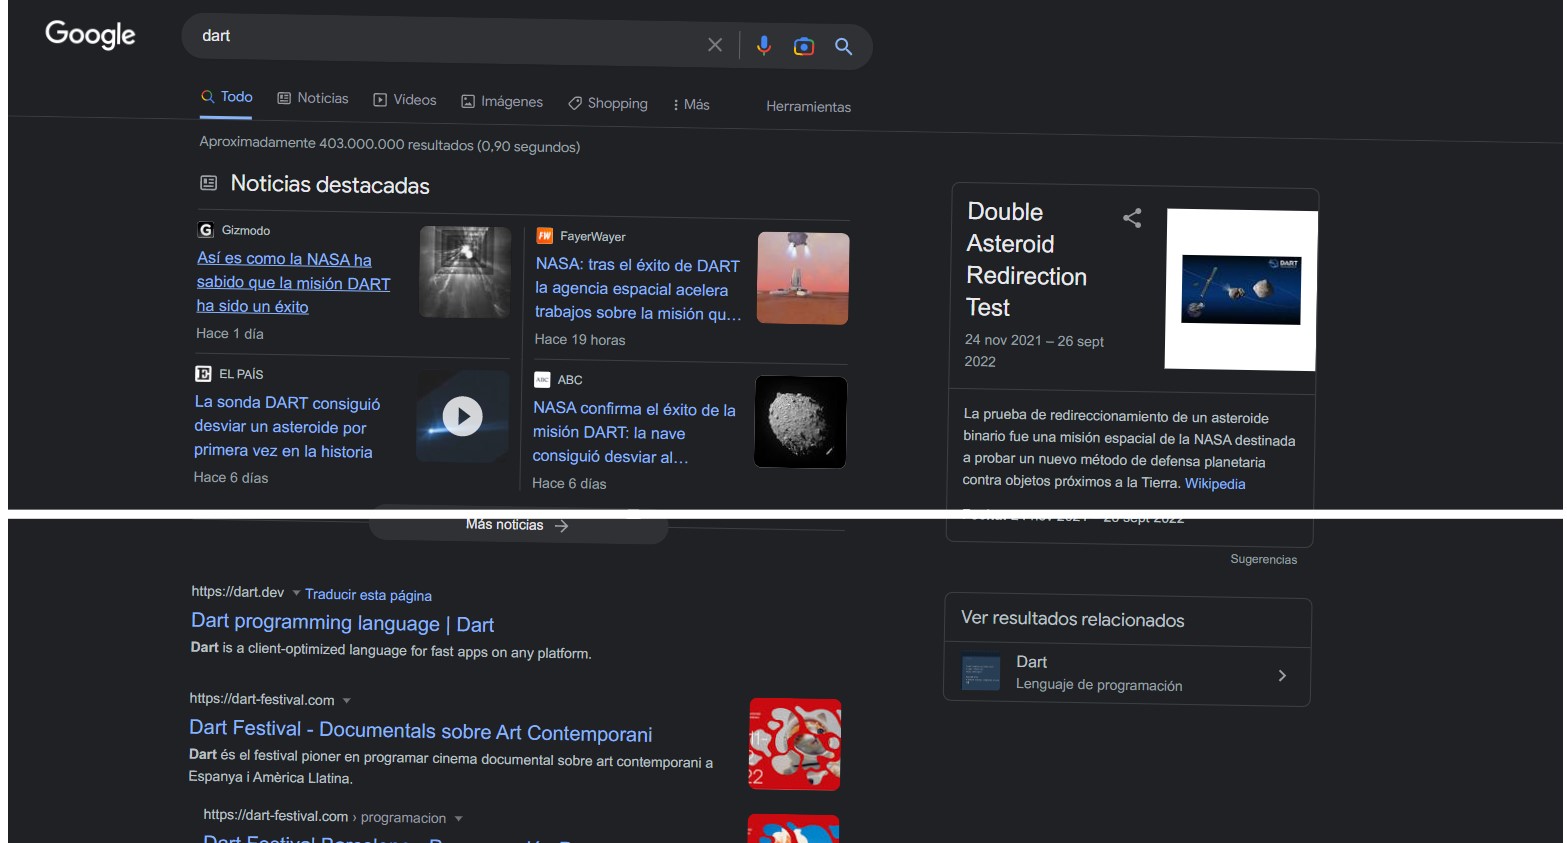Screen dimensions: 1567x843
Task: Click the EL PAÍS source icon
Action: coord(203,373)
